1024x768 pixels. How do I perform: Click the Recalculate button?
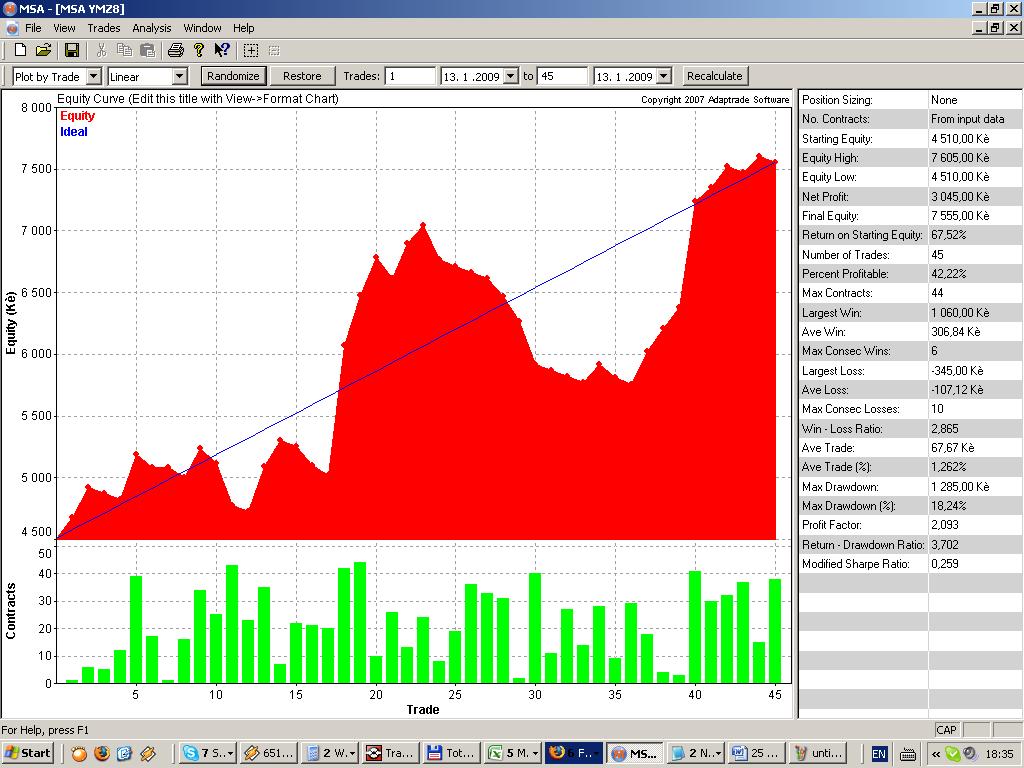click(x=714, y=76)
